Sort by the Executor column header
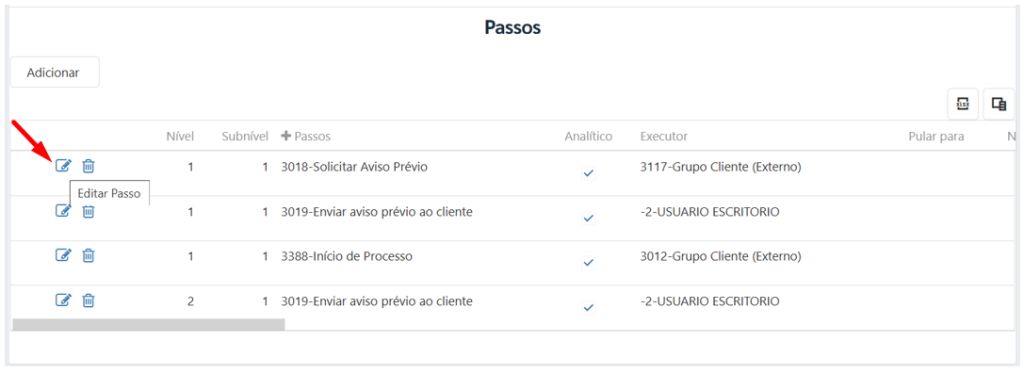This screenshot has height=373, width=1024. (664, 136)
